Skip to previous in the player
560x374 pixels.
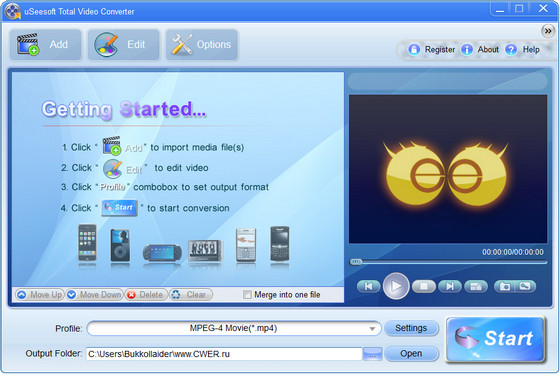pyautogui.click(x=368, y=286)
